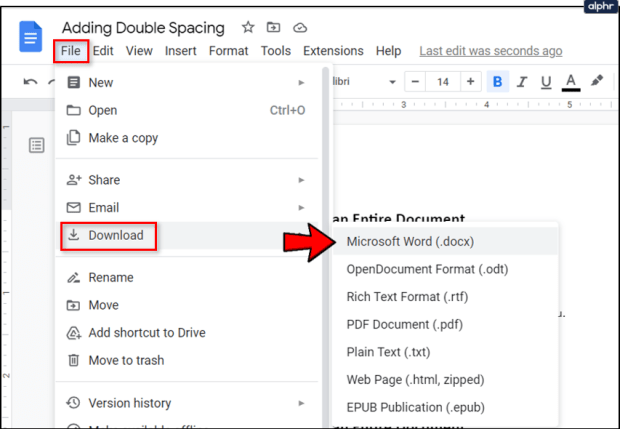Screen dimensions: 620x429
Task: Show the document outline icon
Action: click(37, 146)
